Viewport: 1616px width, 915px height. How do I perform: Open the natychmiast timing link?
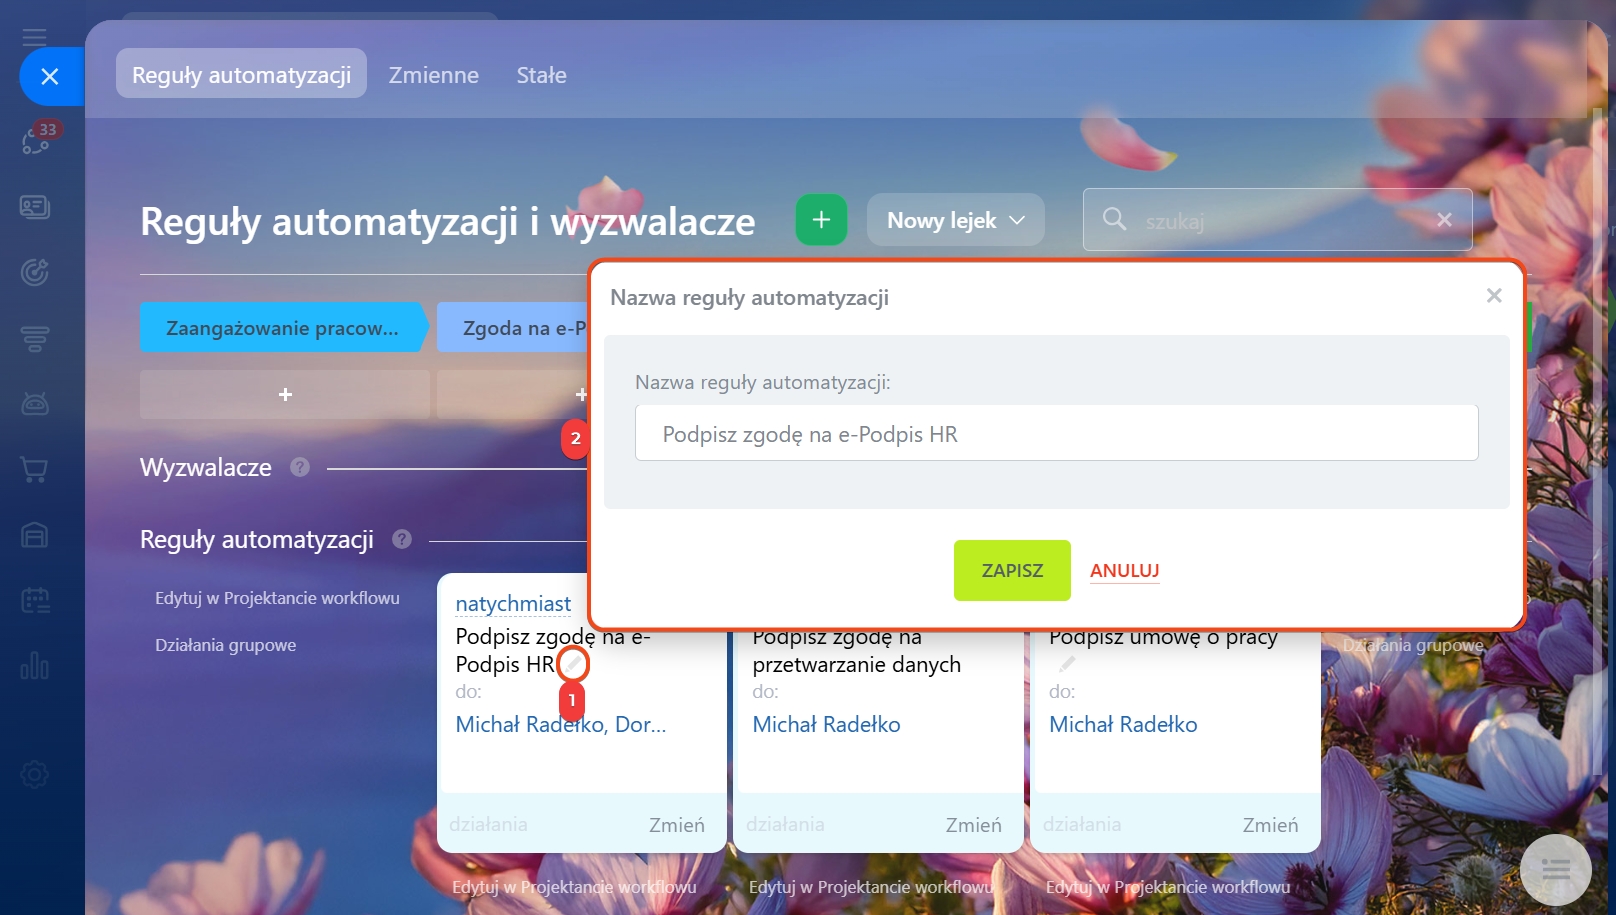[513, 603]
